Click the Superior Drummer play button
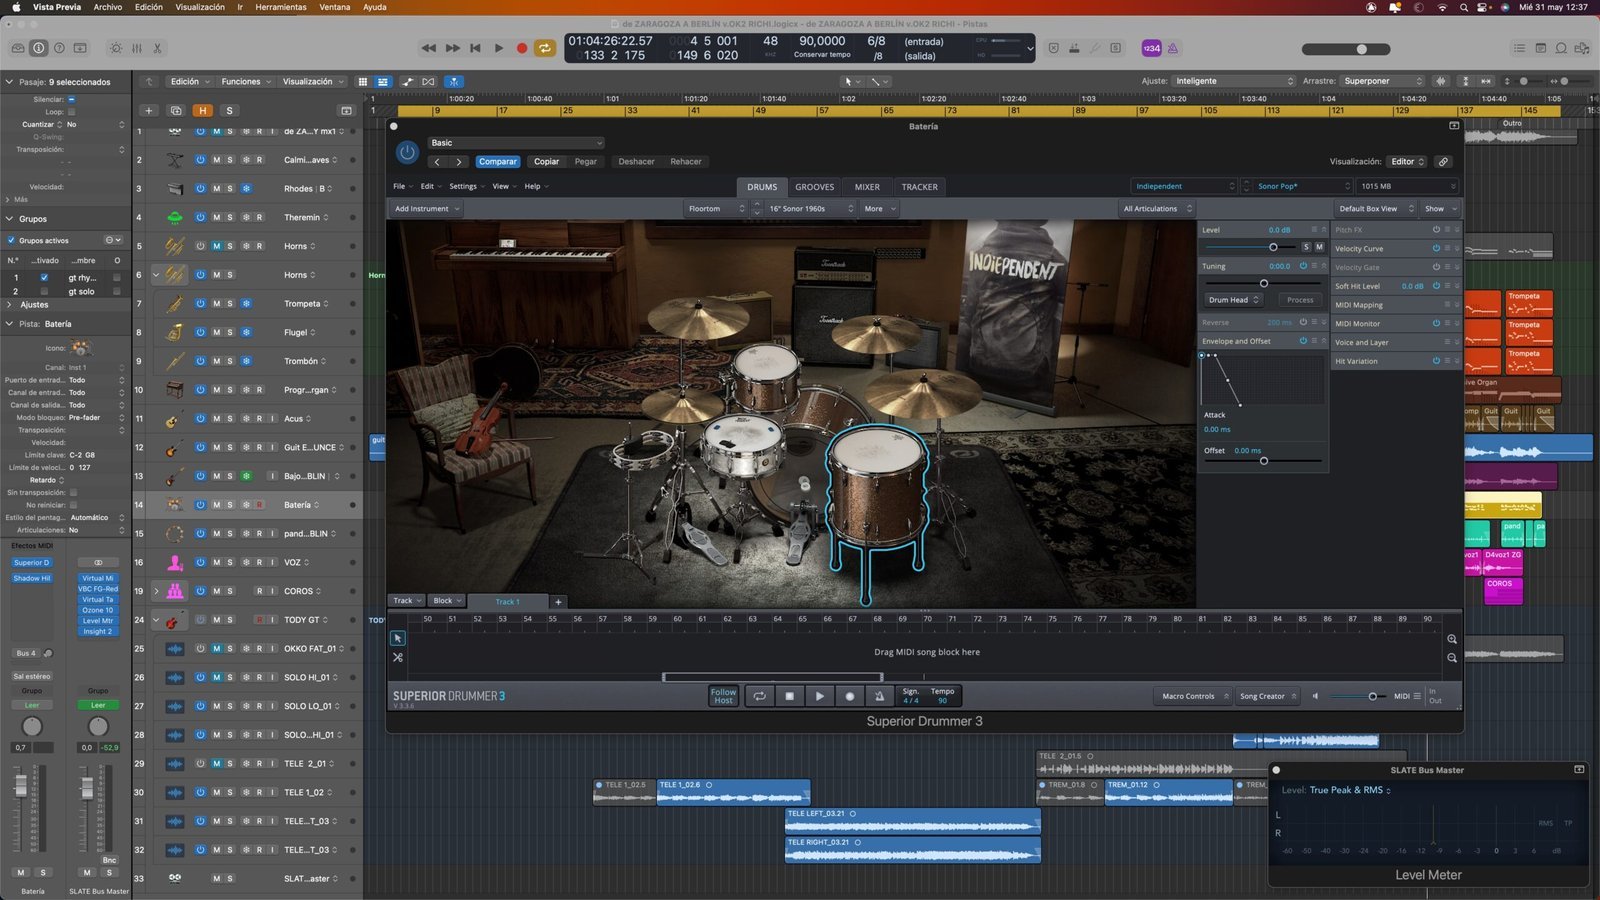Screen dimensions: 1600x900 (819, 696)
